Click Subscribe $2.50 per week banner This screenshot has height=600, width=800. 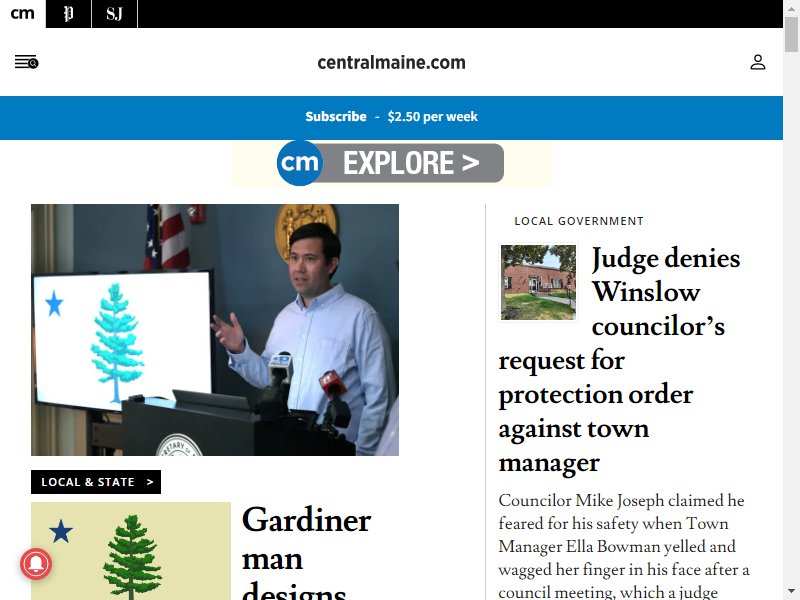click(x=391, y=117)
